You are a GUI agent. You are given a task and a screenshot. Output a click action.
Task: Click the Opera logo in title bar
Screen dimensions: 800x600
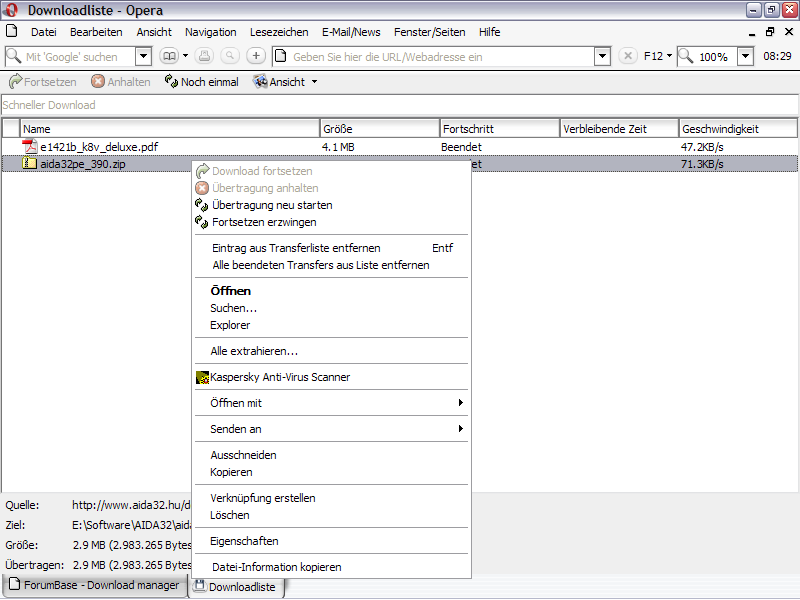click(x=11, y=10)
